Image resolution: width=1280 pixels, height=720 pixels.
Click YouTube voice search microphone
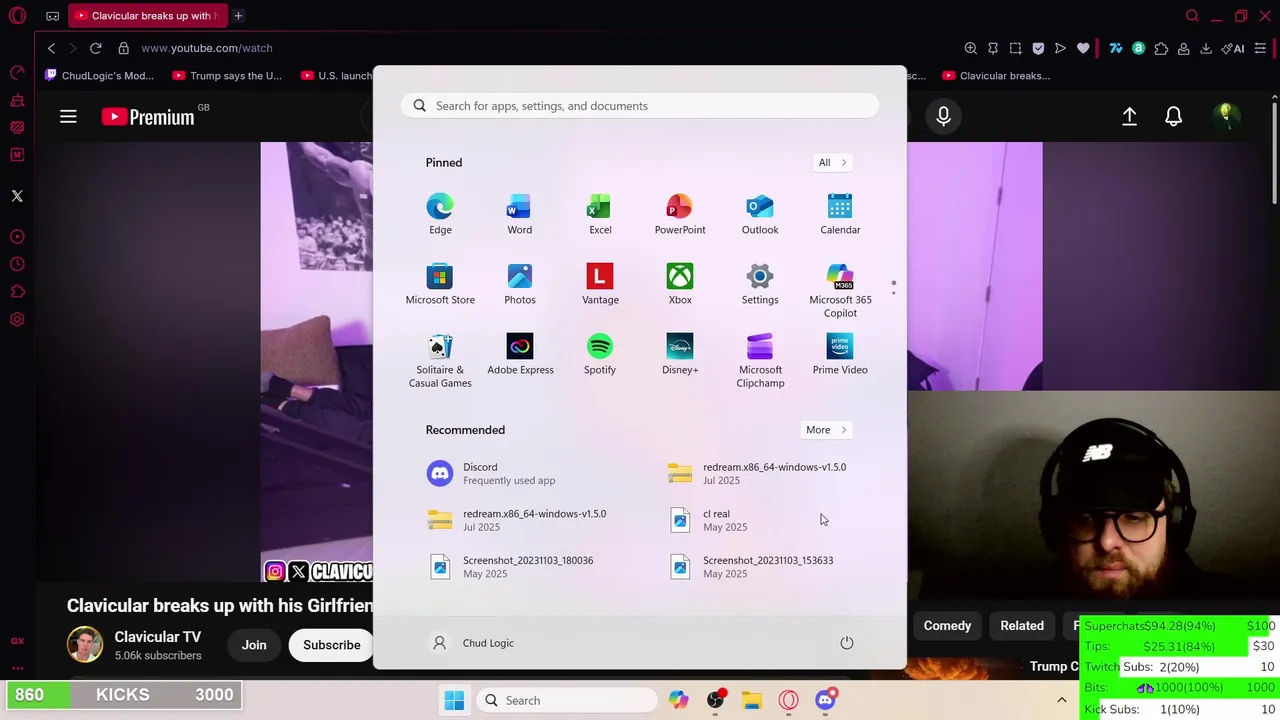click(943, 117)
